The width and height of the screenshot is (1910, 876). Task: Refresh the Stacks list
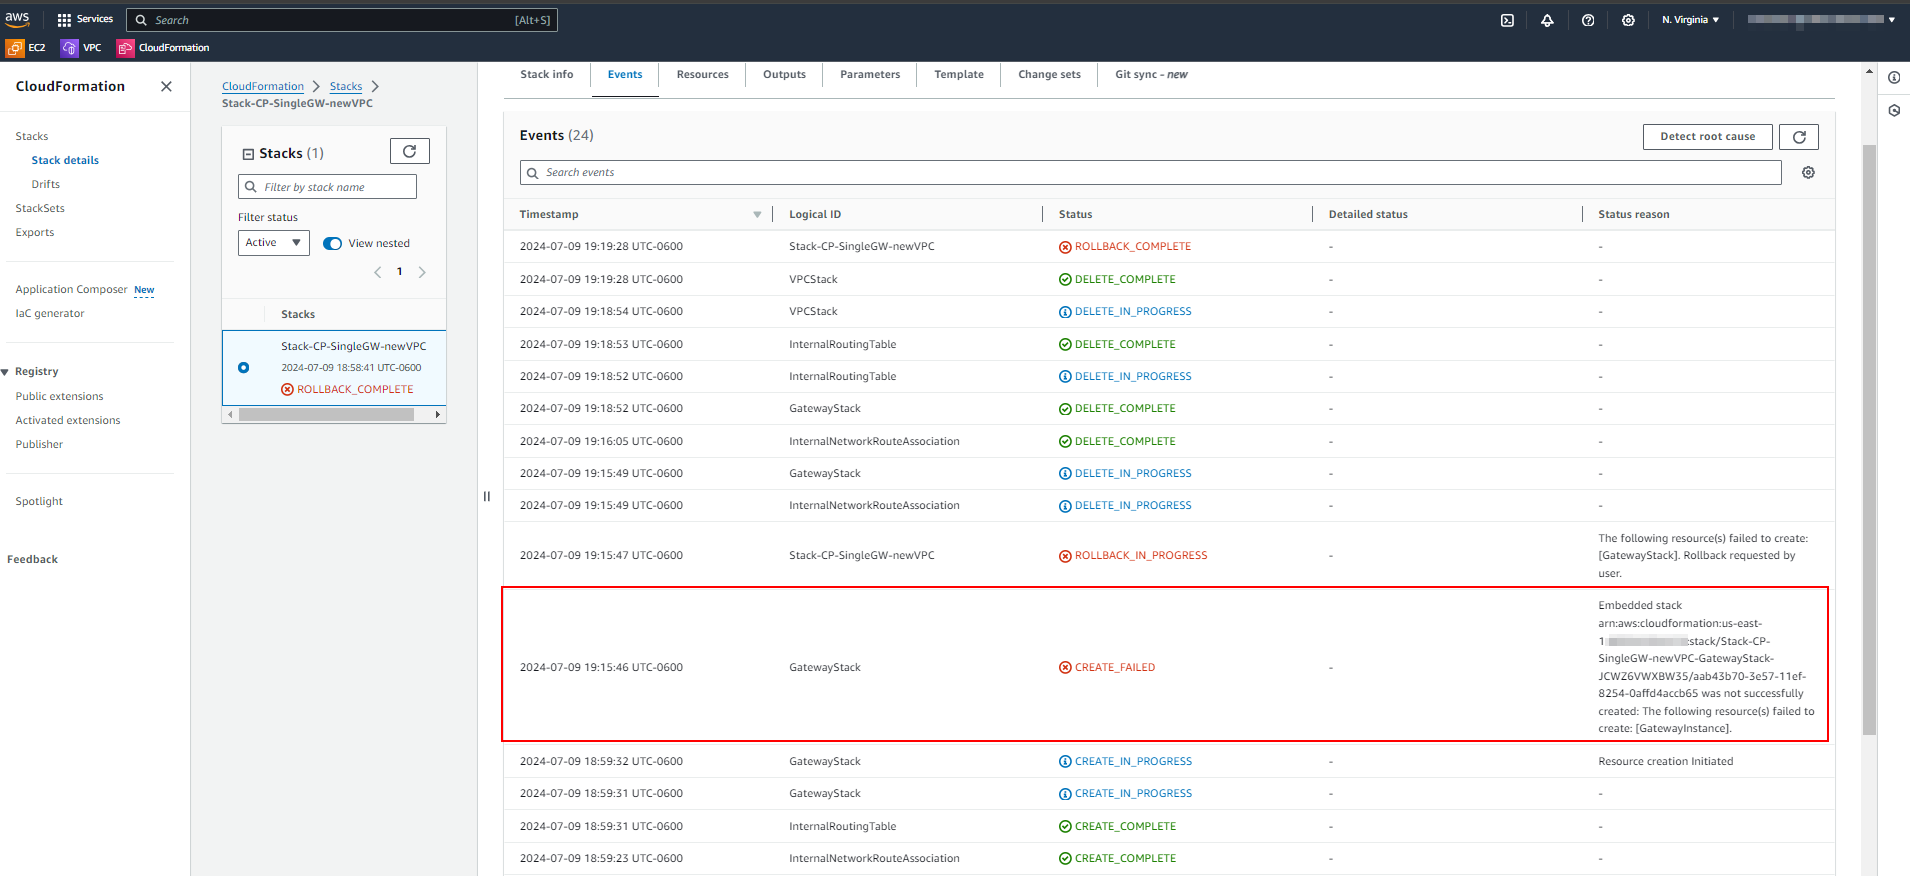pyautogui.click(x=410, y=151)
